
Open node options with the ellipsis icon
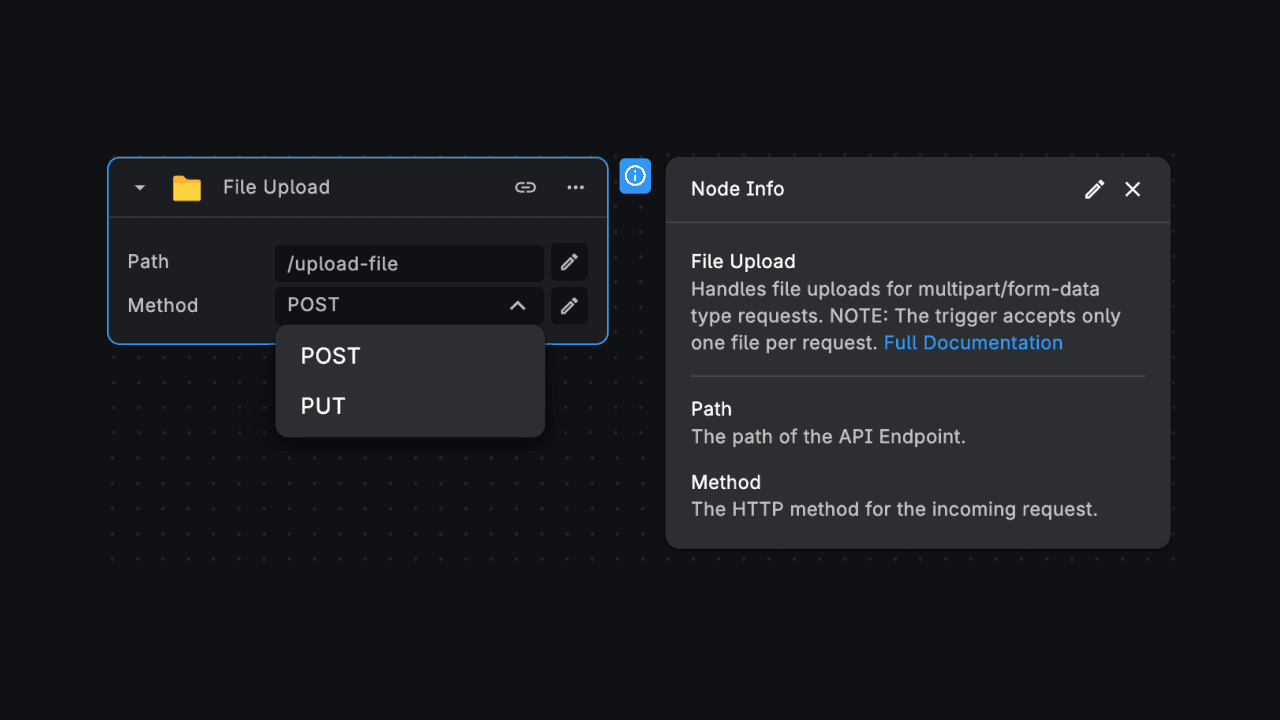point(575,187)
